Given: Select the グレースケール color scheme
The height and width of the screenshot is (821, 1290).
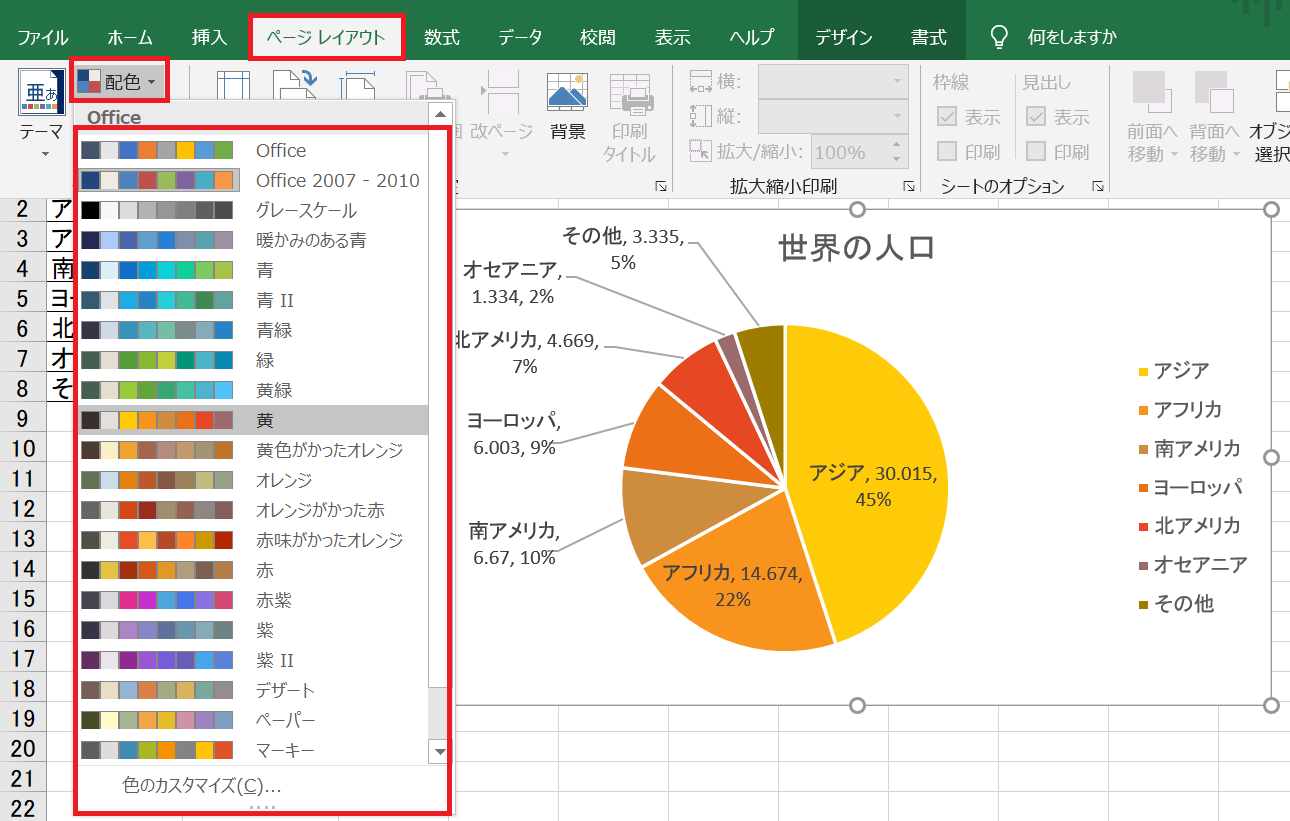Looking at the screenshot, I should coord(306,211).
